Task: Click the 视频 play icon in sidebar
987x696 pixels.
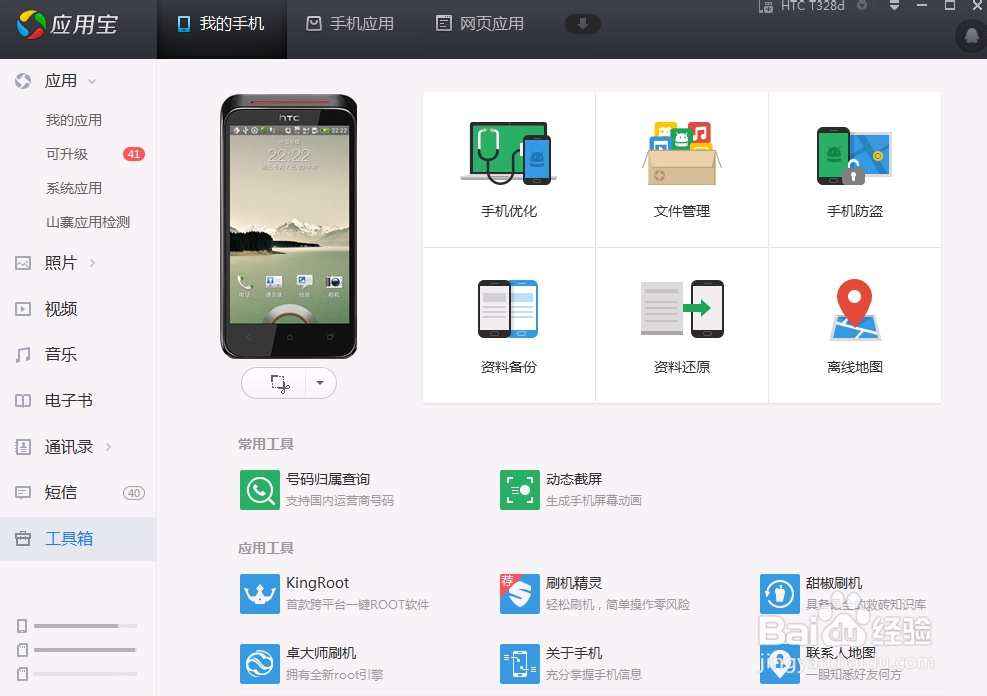Action: point(23,309)
